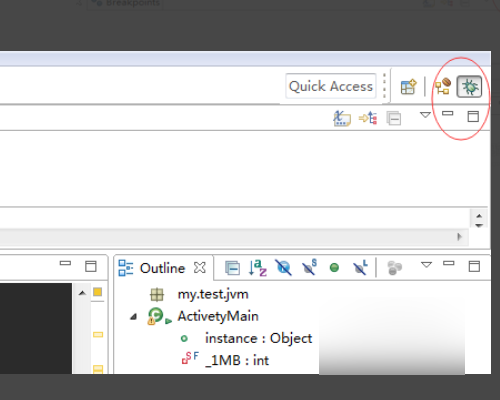Select the ActivetyMain class node
This screenshot has width=500, height=400.
coord(218,316)
